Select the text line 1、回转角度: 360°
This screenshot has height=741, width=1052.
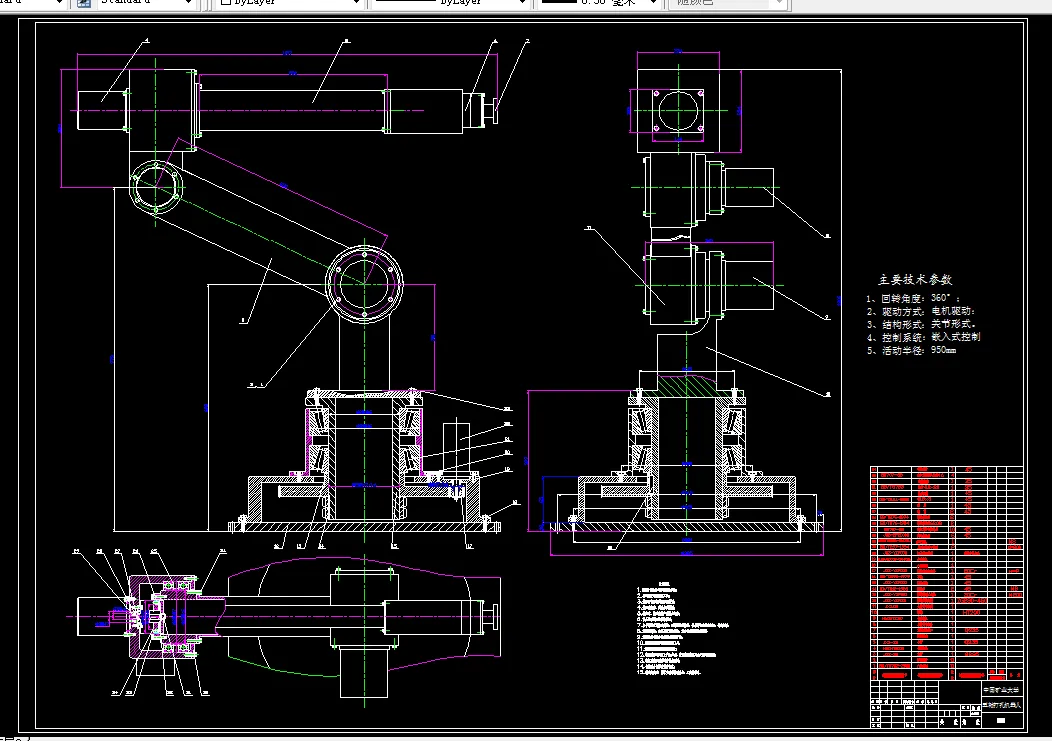coord(912,298)
